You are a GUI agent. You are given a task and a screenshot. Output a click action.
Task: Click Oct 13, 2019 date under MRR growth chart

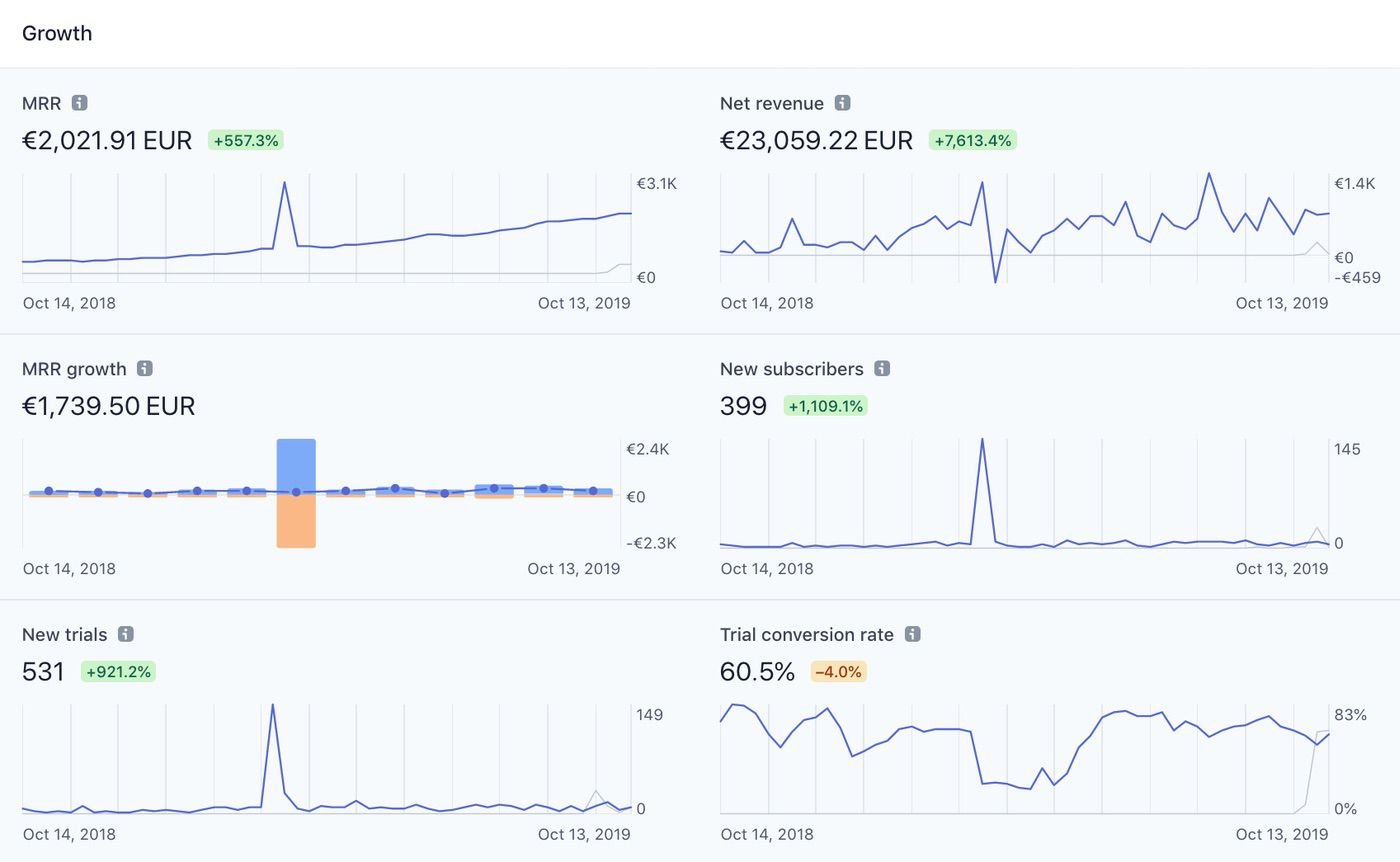tap(574, 569)
